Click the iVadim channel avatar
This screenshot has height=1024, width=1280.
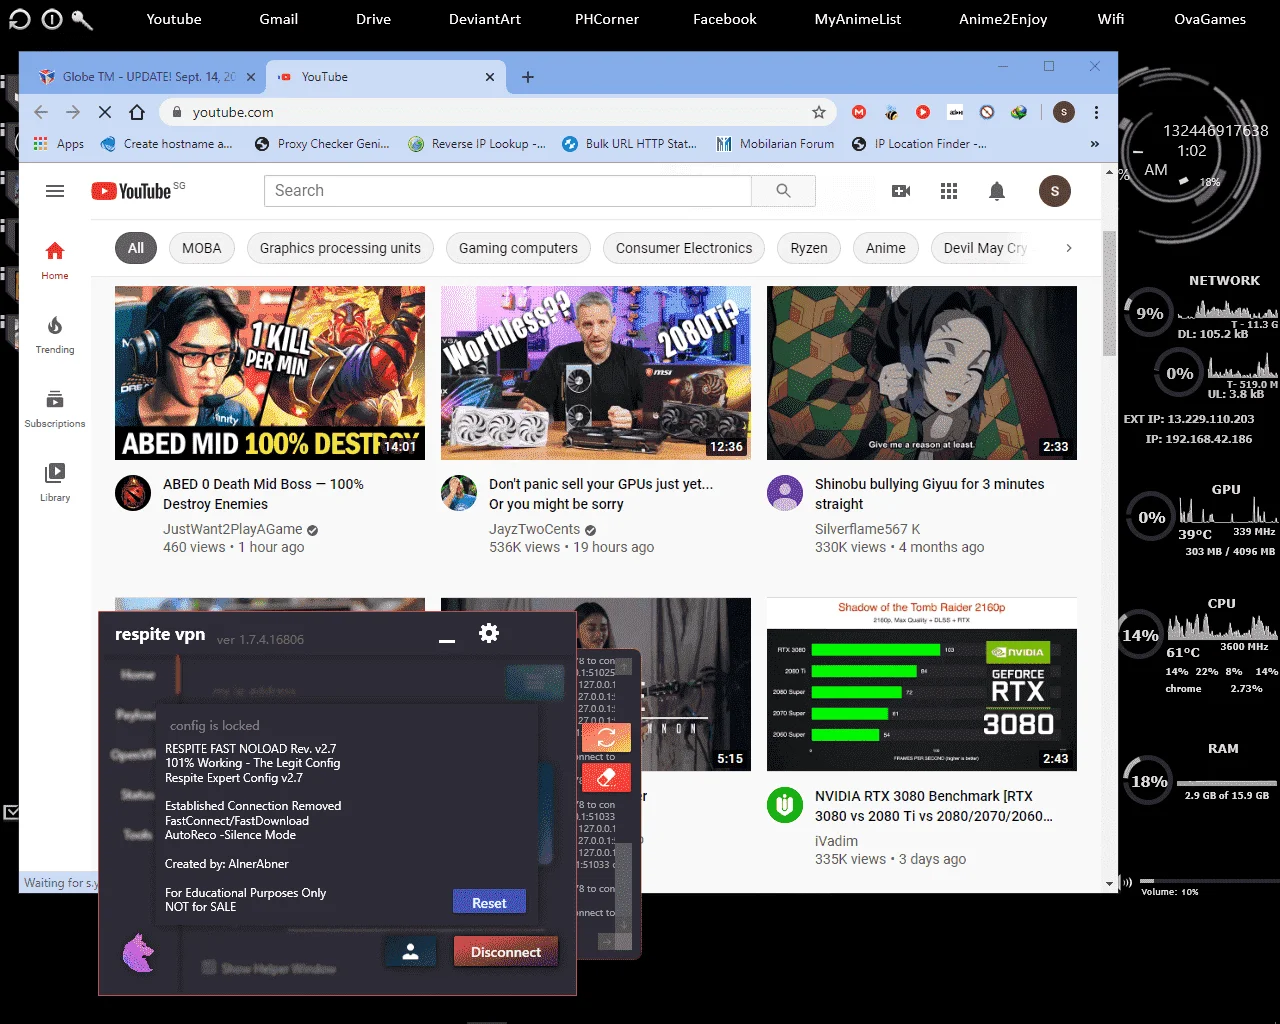point(785,805)
